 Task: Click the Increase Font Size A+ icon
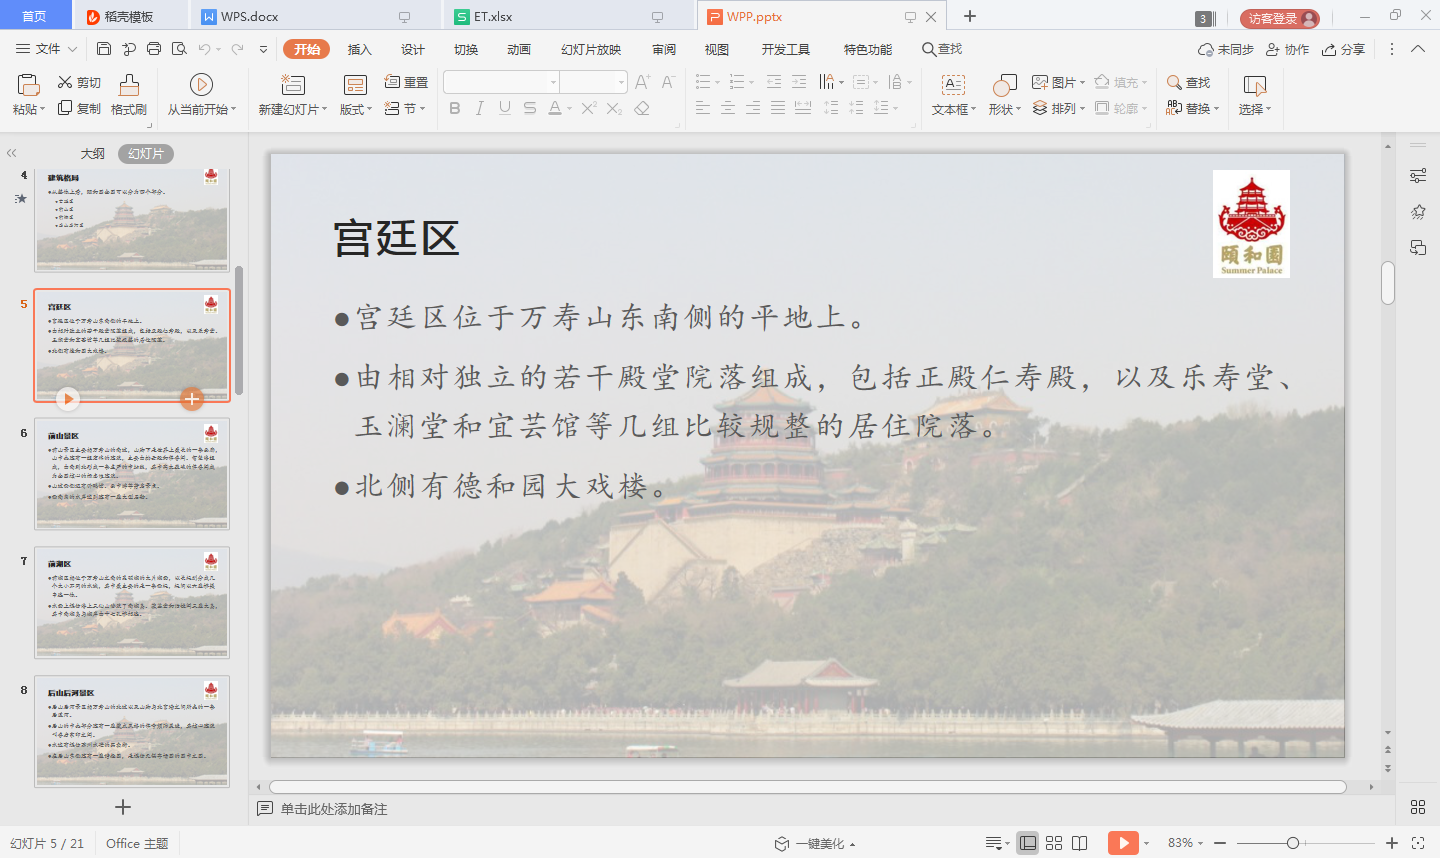tap(642, 82)
